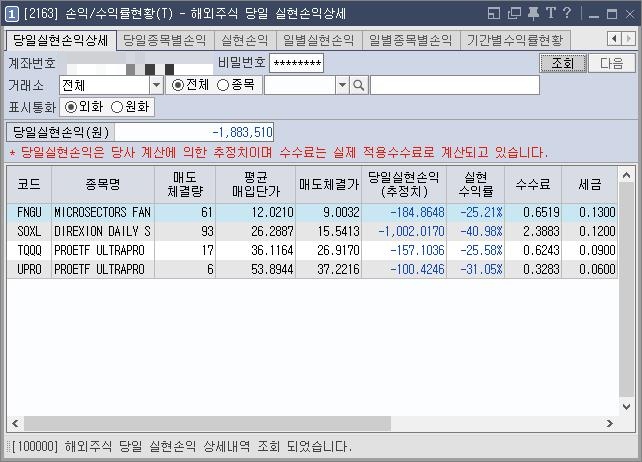Select the 외화 currency radio button

point(71,107)
